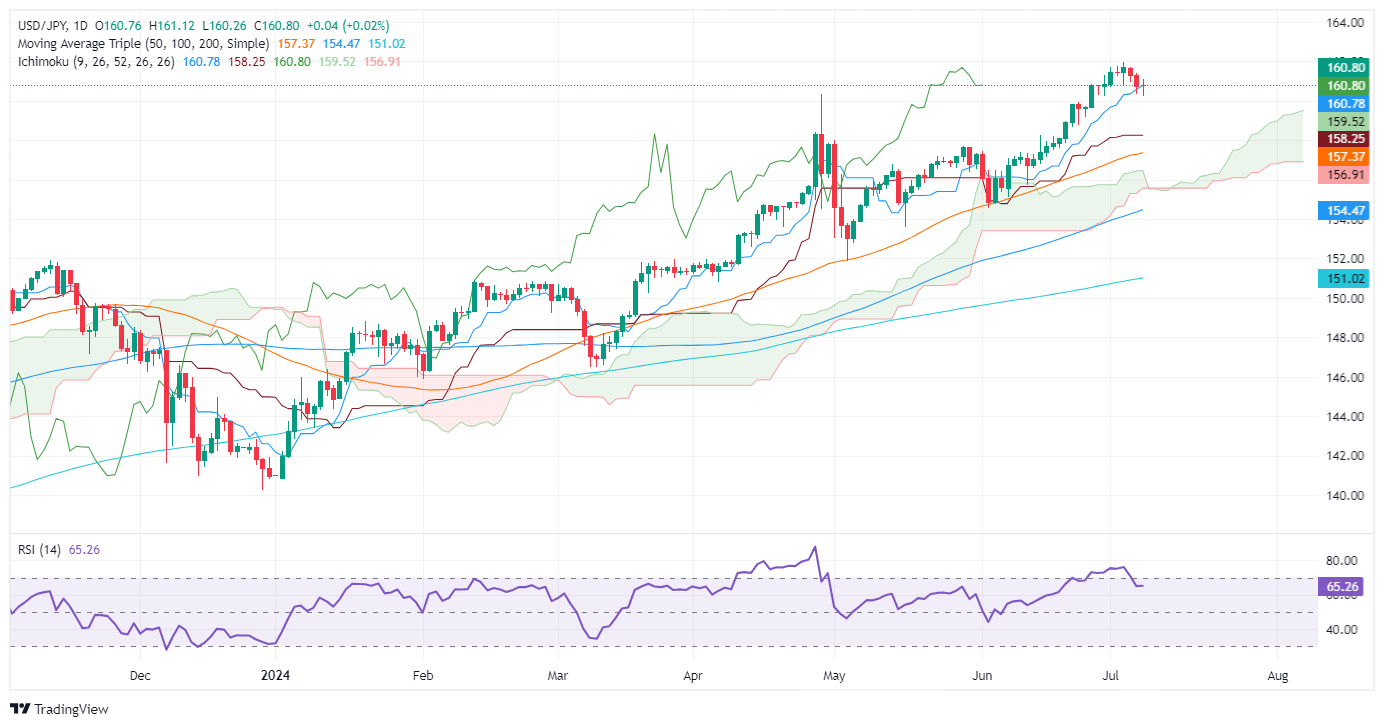The width and height of the screenshot is (1384, 727).
Task: Click the blue 154.47 price axis tag
Action: point(1345,212)
